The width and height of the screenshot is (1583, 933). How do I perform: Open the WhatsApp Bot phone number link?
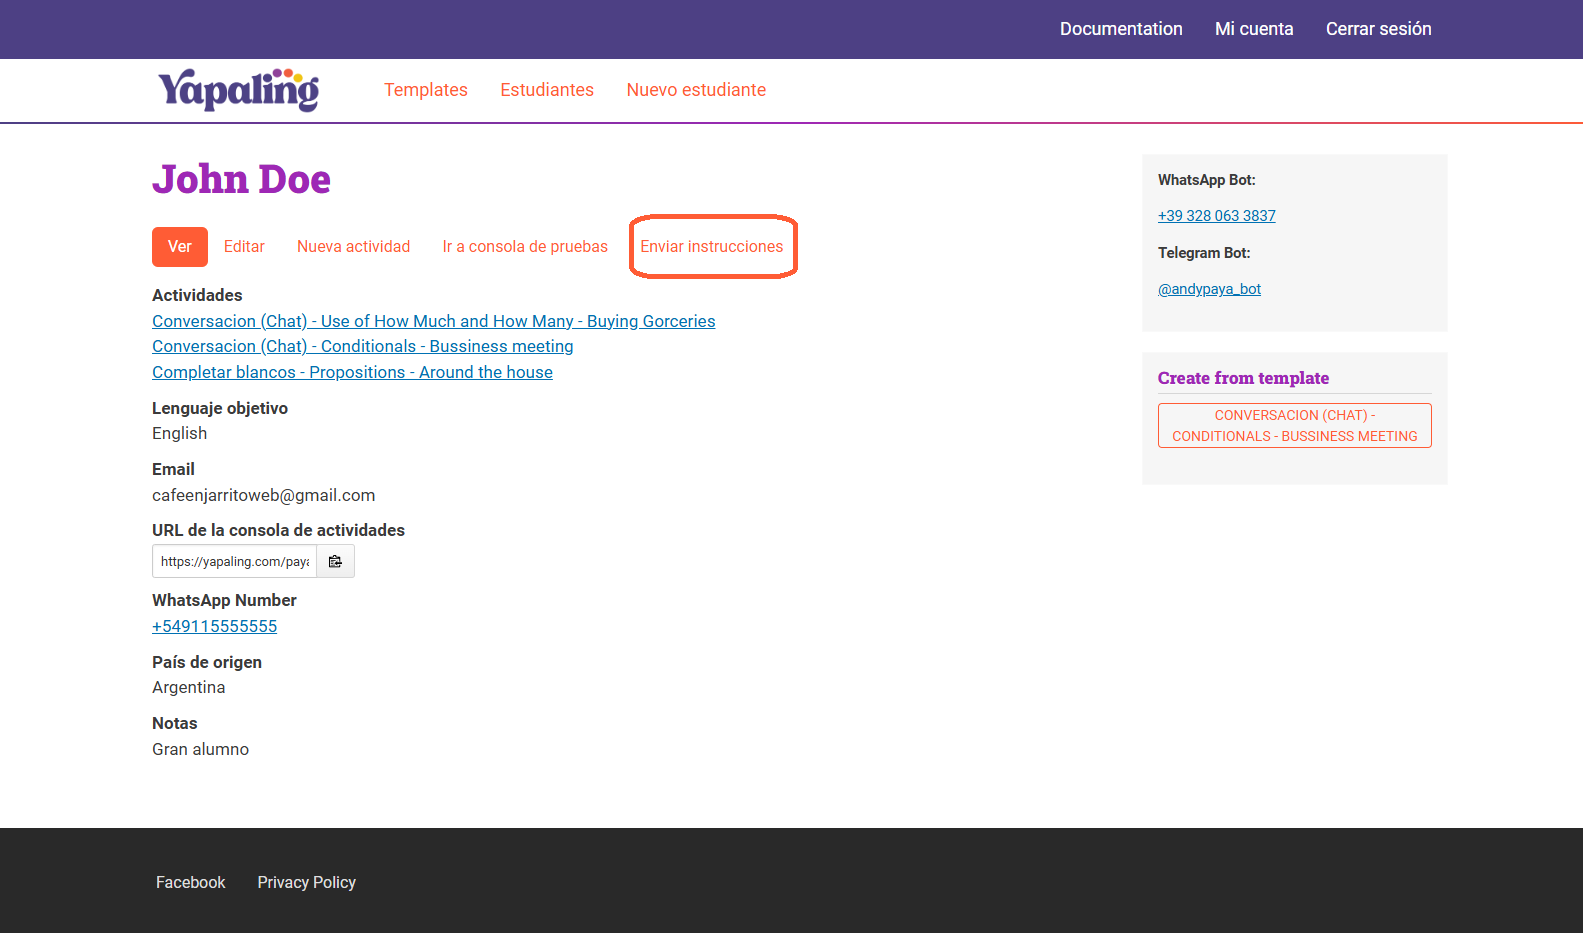point(1216,216)
